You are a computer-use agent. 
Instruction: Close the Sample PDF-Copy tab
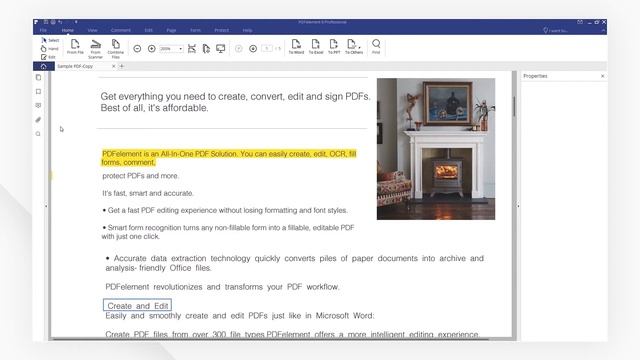(x=113, y=66)
